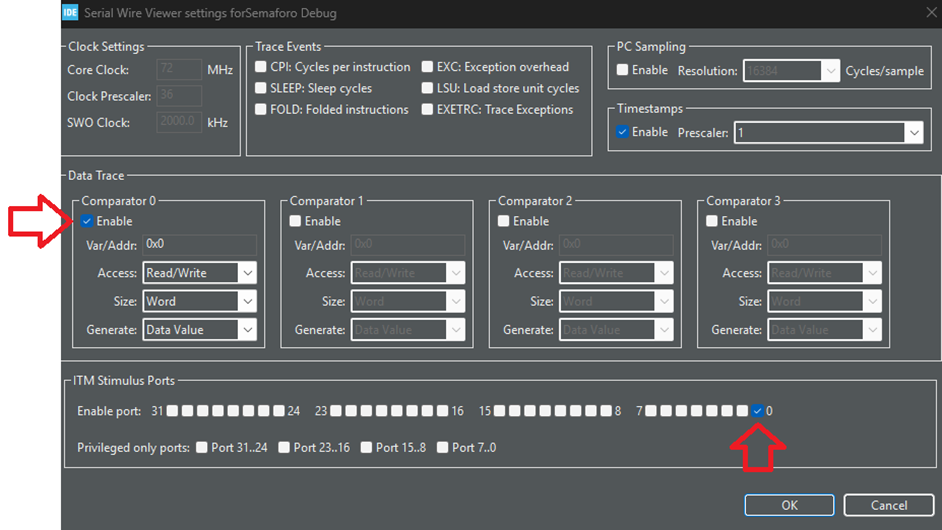Click the Cancel button
Viewport: 942px width, 530px height.
(889, 505)
